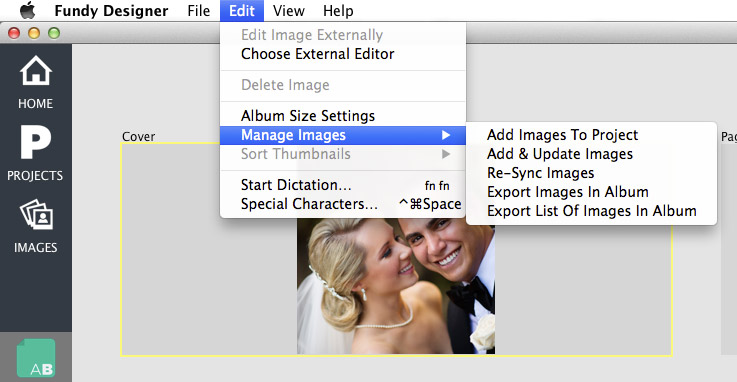The height and width of the screenshot is (382, 737).
Task: Choose Add Images To Project
Action: pos(591,135)
